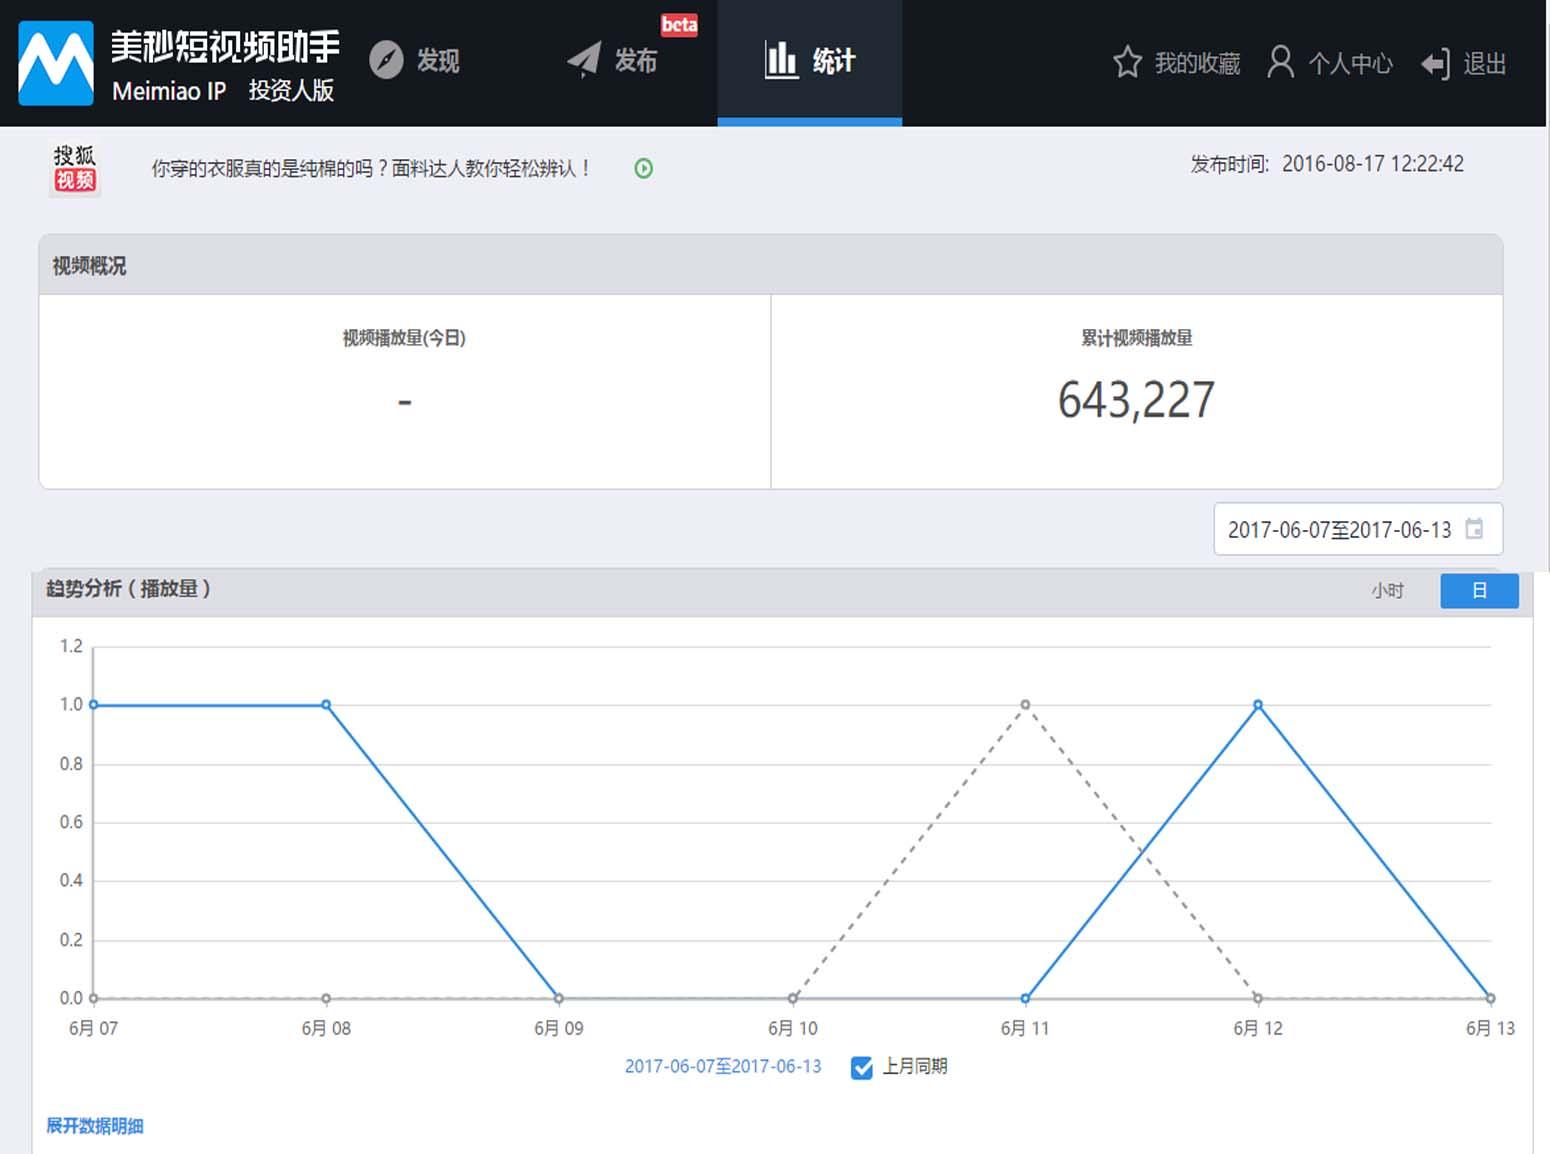Click the 退出 logout arrow icon

coord(1435,64)
